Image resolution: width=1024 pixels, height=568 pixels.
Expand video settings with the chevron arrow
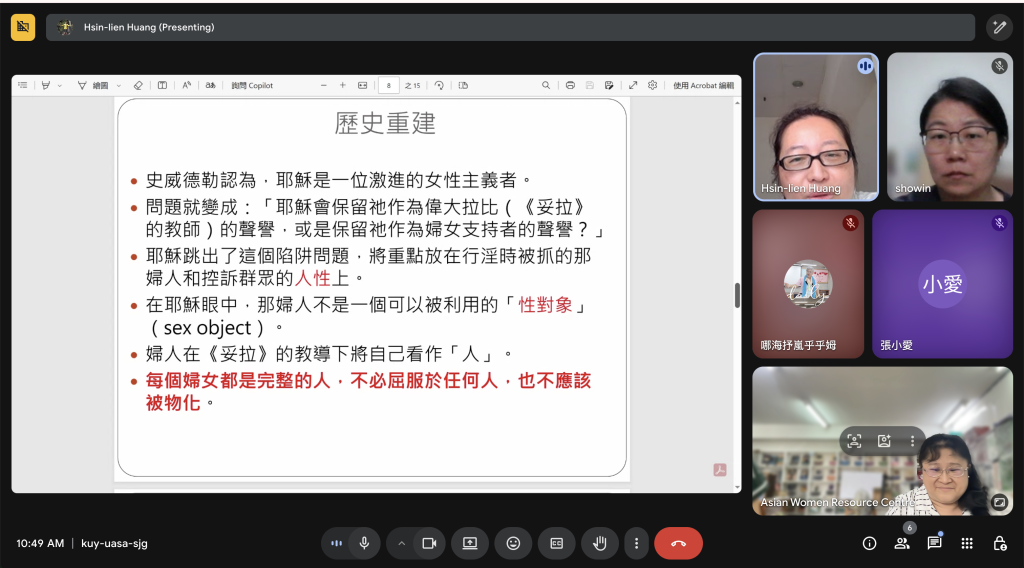[402, 543]
